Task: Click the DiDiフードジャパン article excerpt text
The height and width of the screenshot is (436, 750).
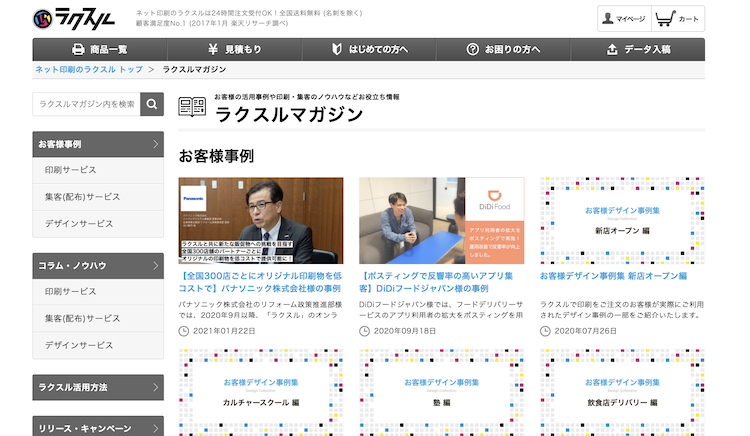Action: click(x=441, y=310)
